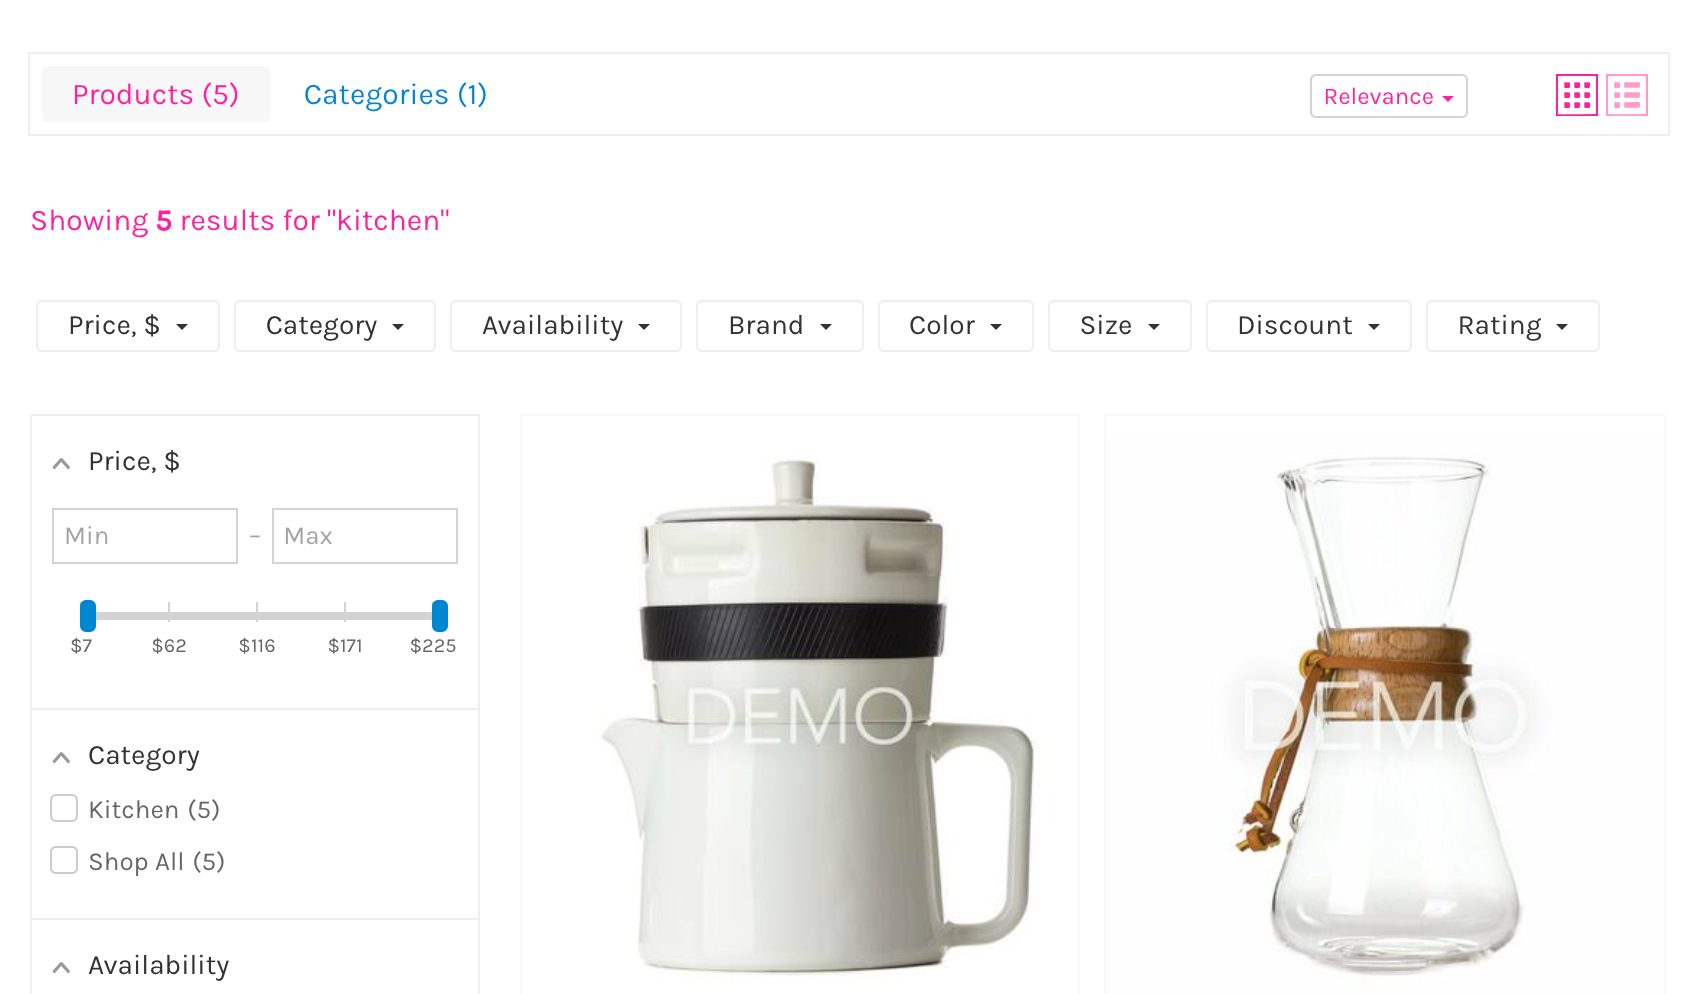Click the maximum price slider handle
1694x994 pixels.
[x=439, y=615]
